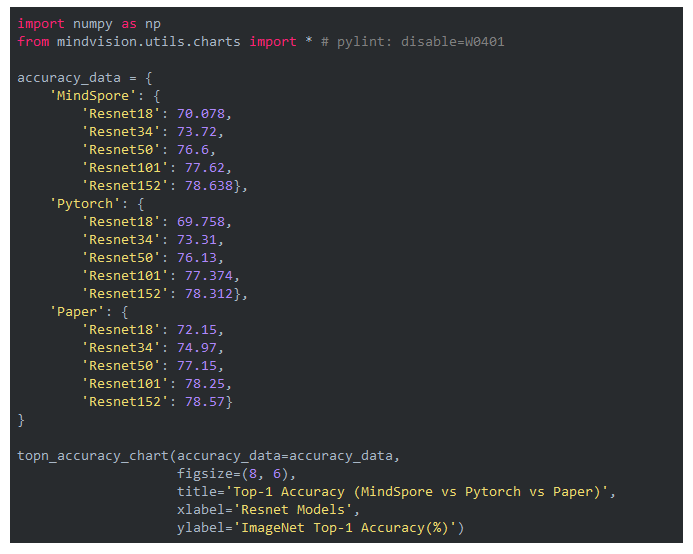
Task: Click the 'MindSpore' dictionary key
Action: [92, 95]
